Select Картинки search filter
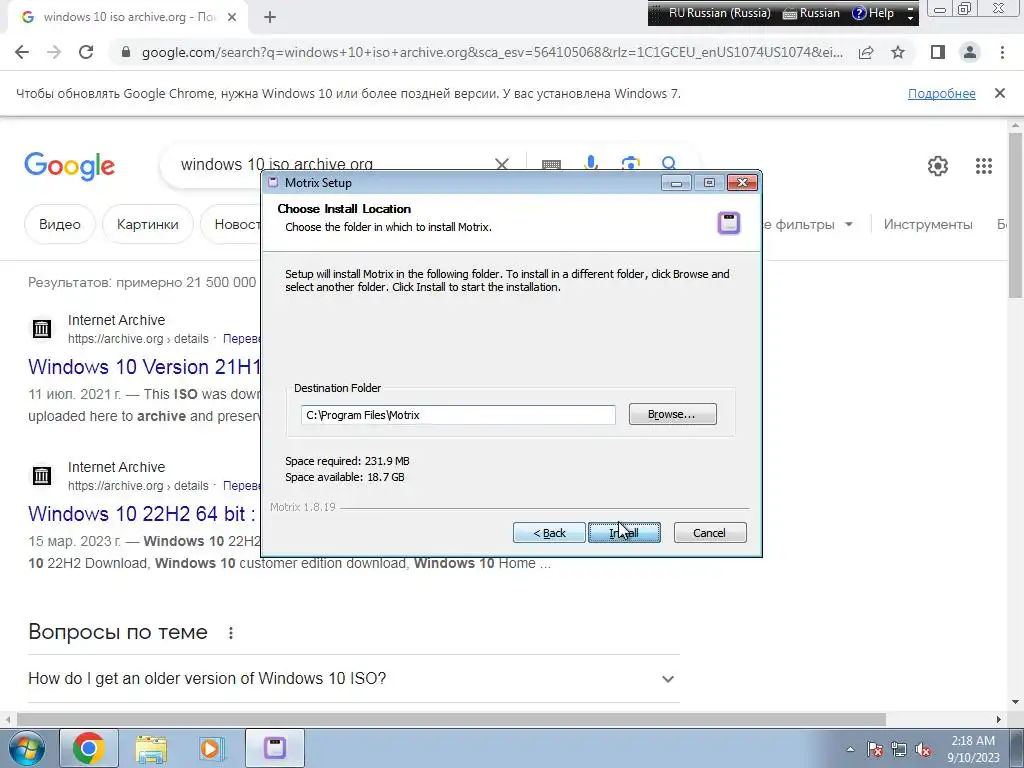This screenshot has height=768, width=1024. (148, 224)
